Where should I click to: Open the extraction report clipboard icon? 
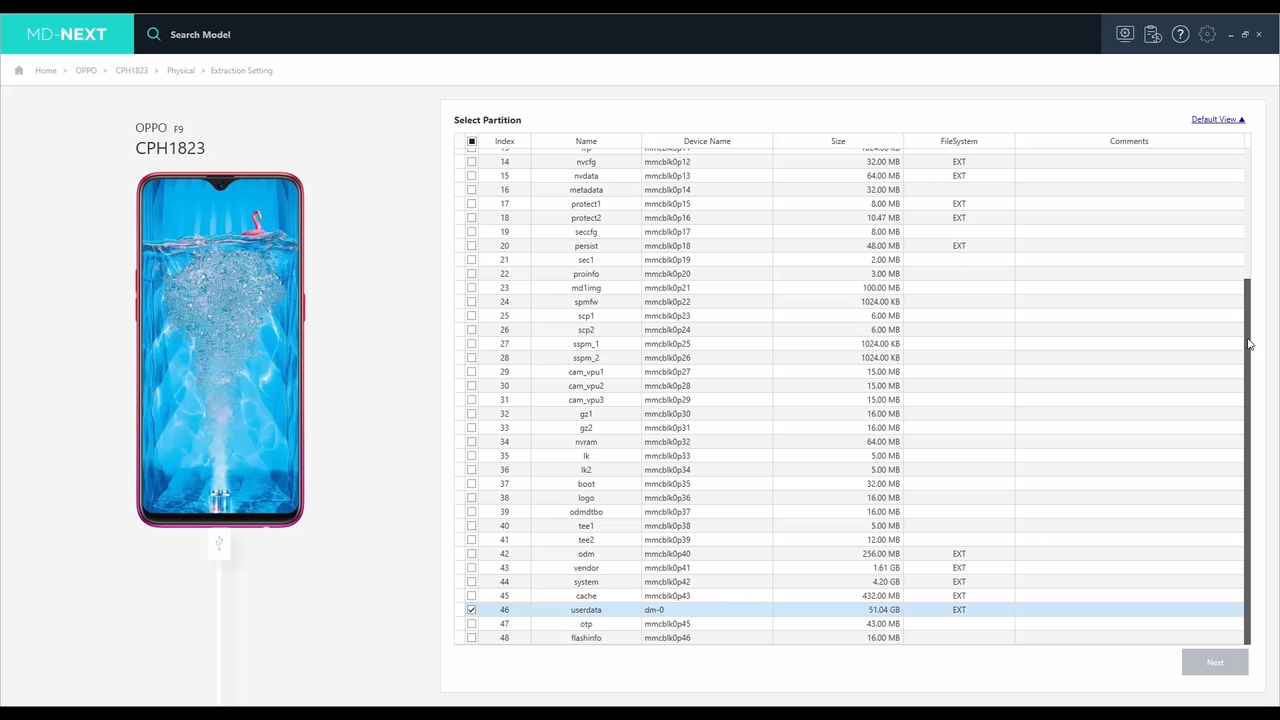click(1153, 34)
